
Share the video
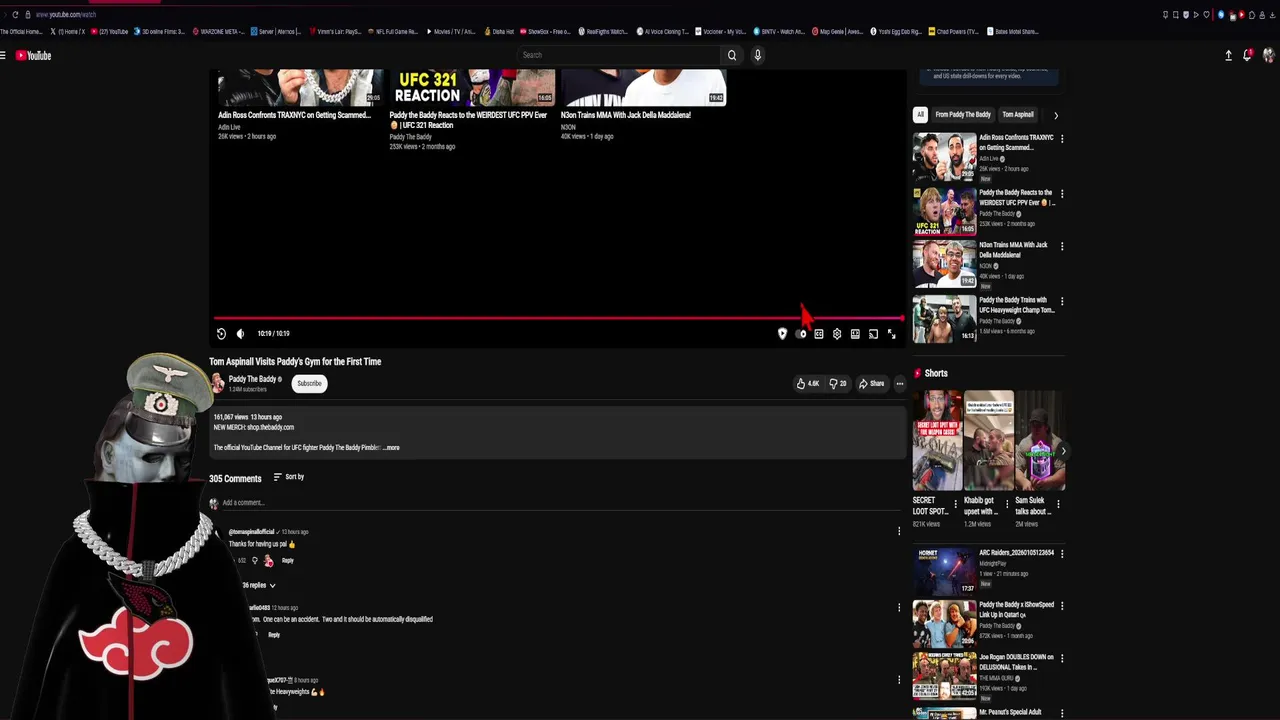[871, 383]
